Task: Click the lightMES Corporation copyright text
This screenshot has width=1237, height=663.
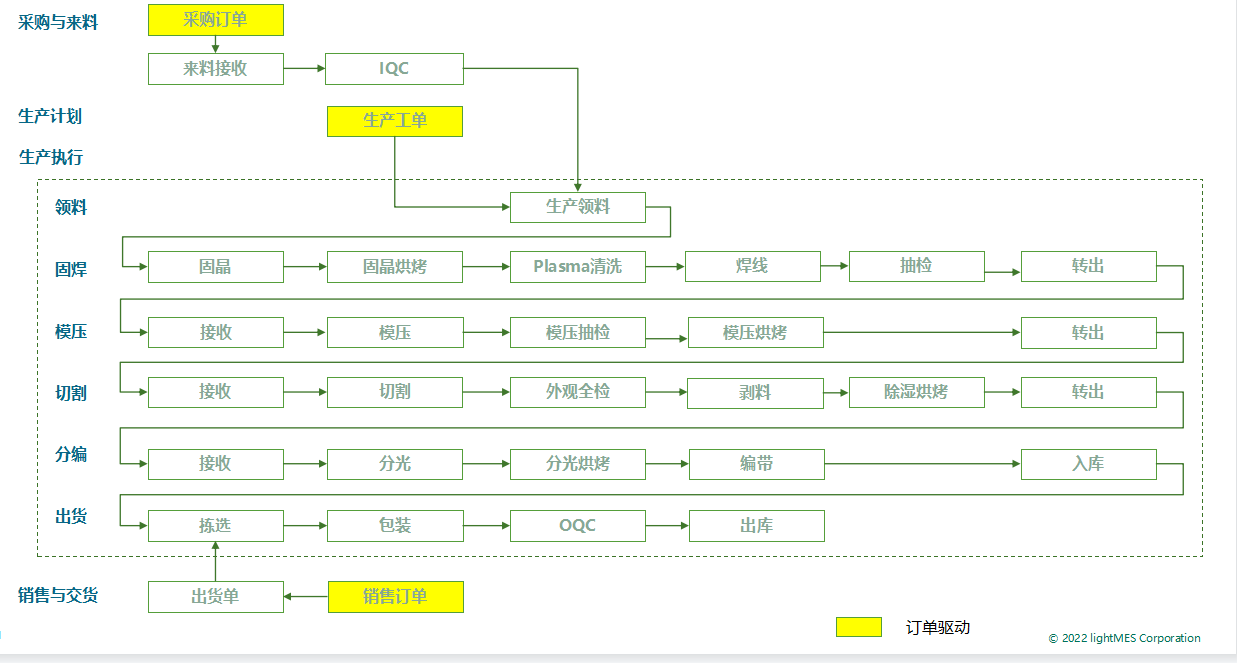Action: tap(1124, 638)
